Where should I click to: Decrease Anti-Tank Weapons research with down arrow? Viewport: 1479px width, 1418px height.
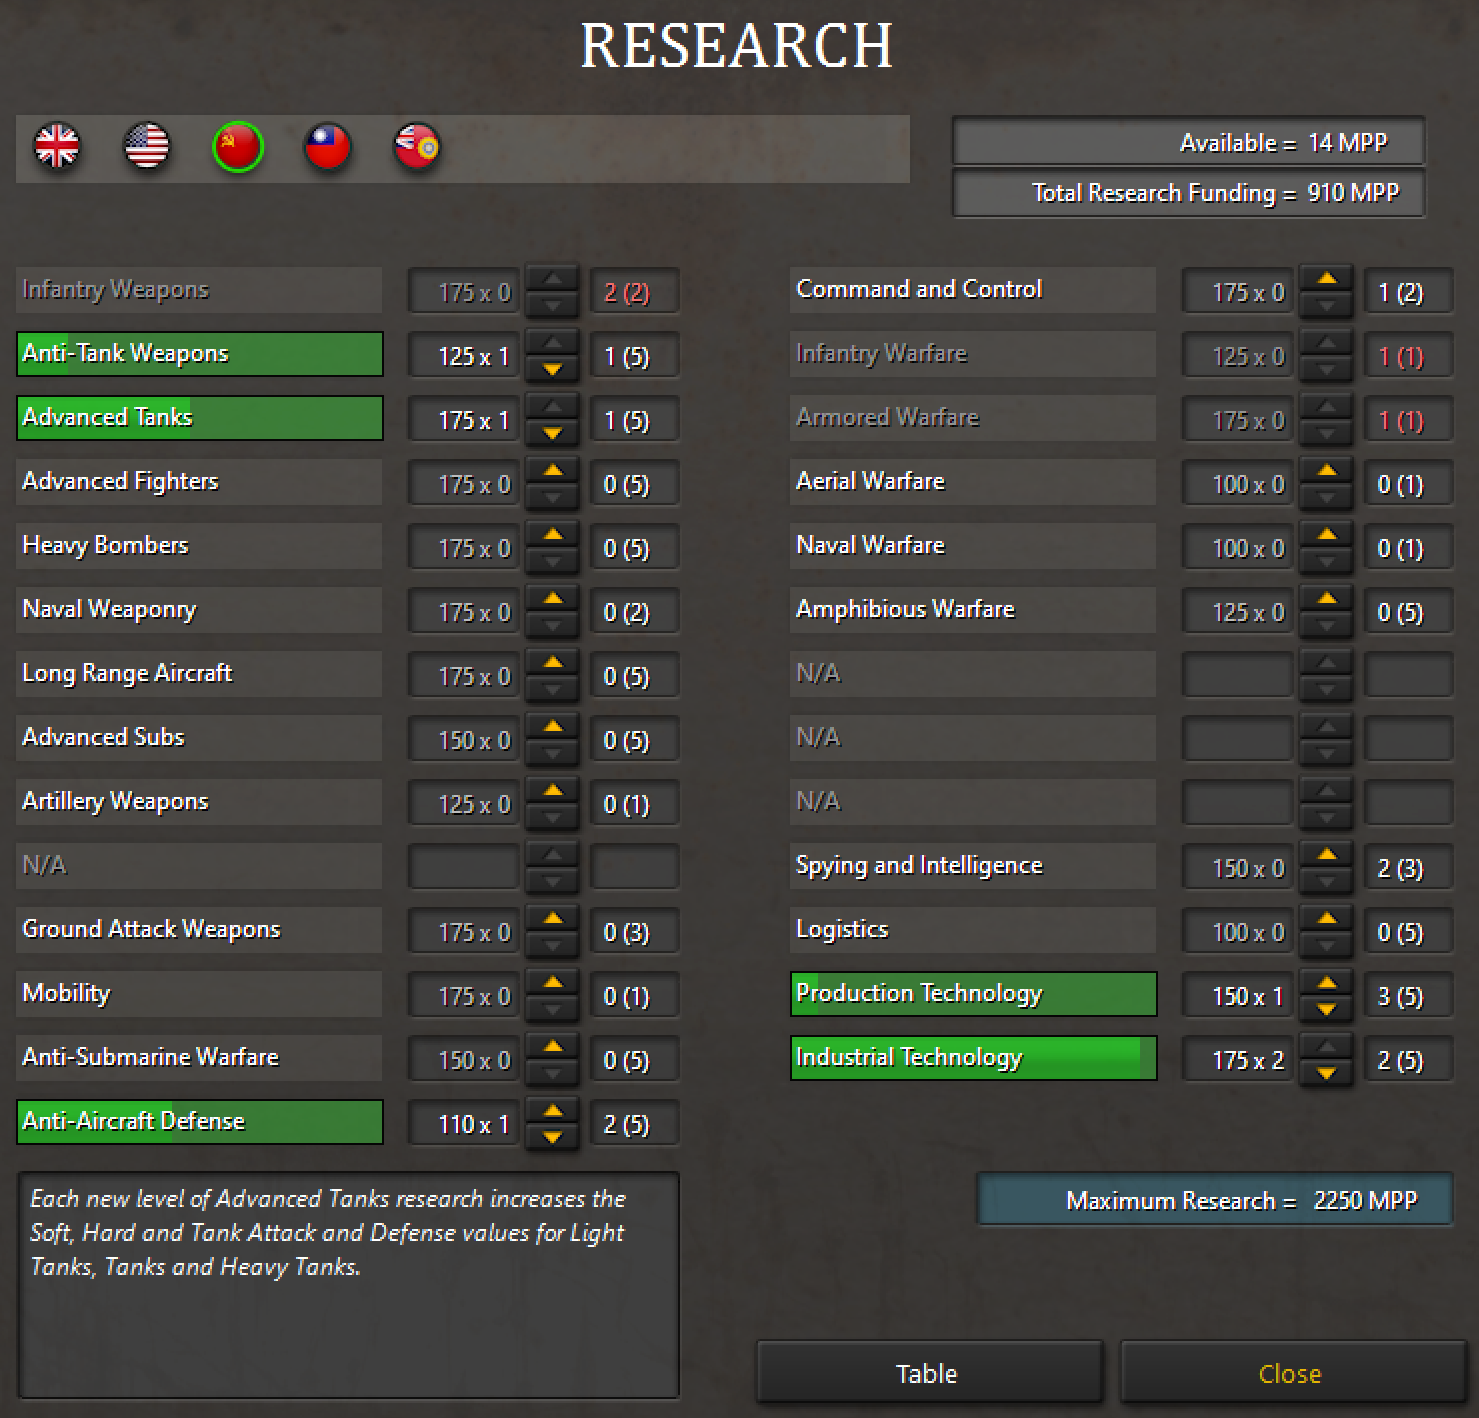pyautogui.click(x=553, y=369)
